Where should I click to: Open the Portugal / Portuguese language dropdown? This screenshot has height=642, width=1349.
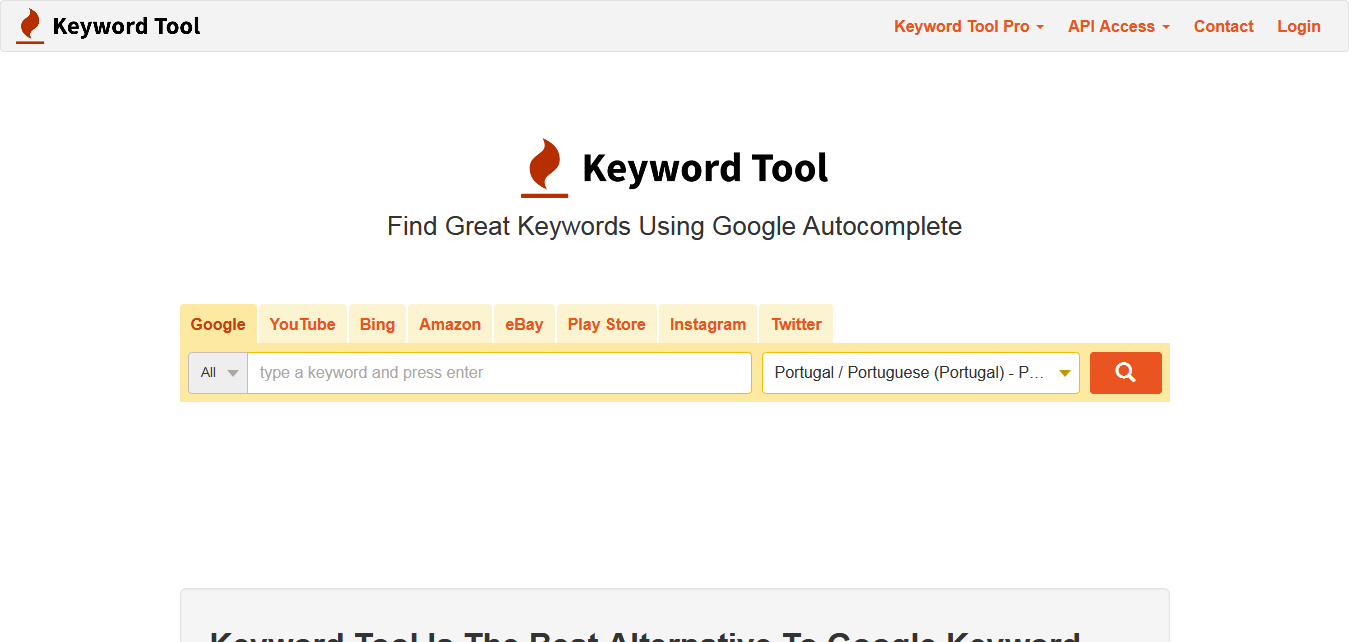(921, 373)
